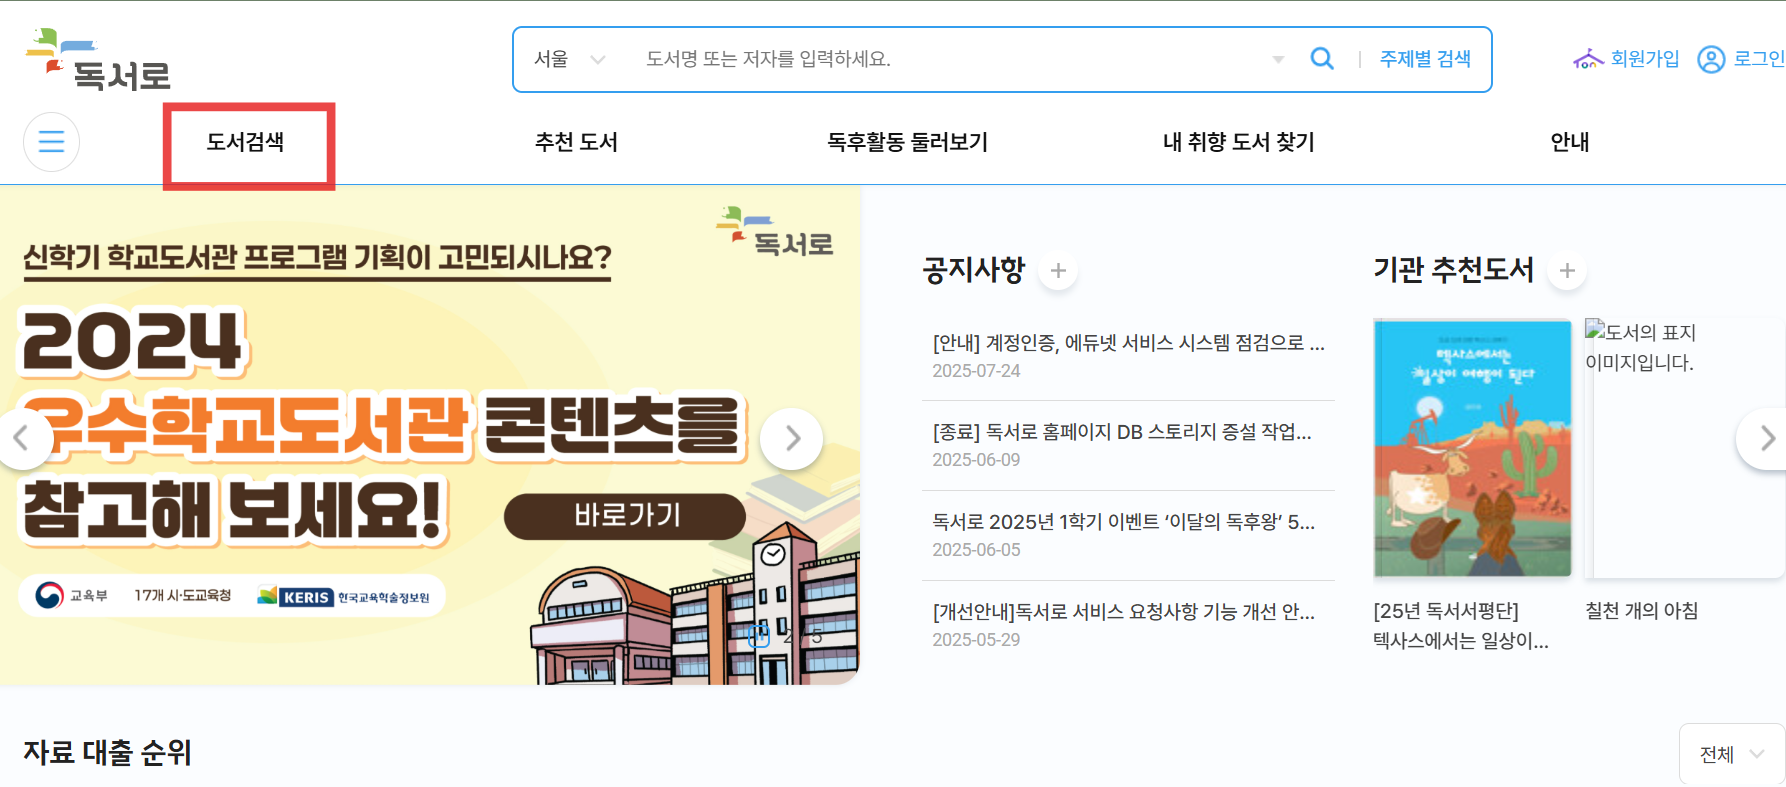Open notice about 독서로 홈페이지 DB 스토리지
The image size is (1786, 787).
pyautogui.click(x=1122, y=432)
